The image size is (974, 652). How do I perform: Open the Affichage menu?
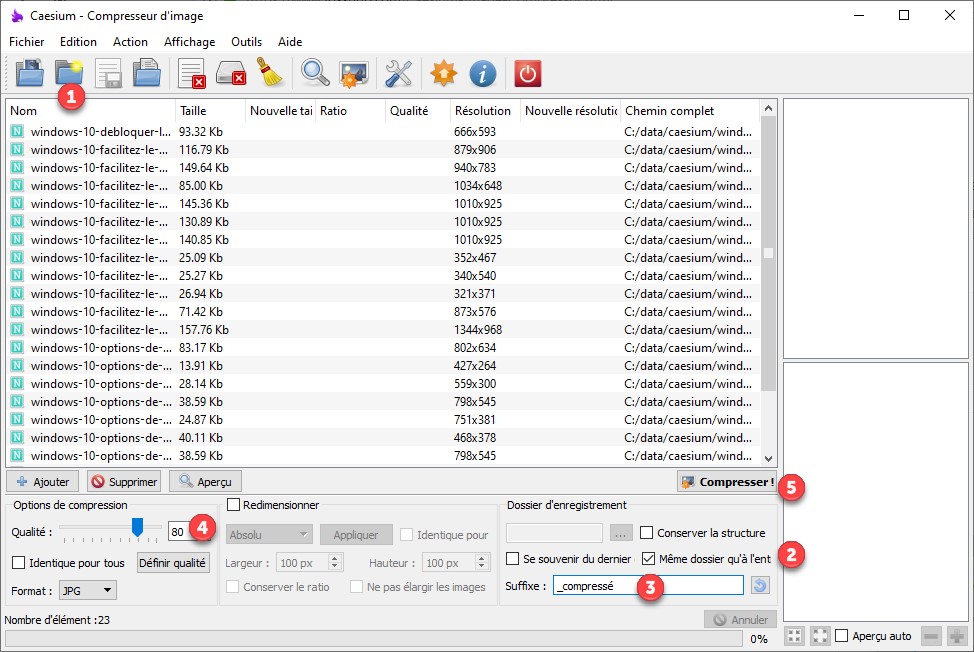pos(189,42)
